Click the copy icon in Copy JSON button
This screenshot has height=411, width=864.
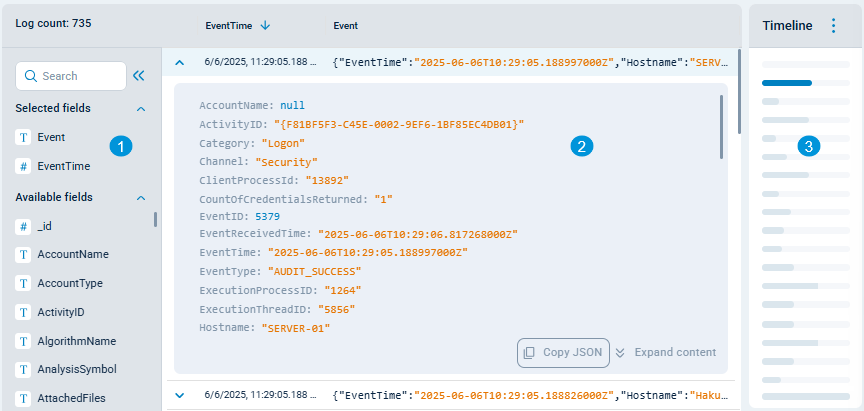click(x=529, y=352)
